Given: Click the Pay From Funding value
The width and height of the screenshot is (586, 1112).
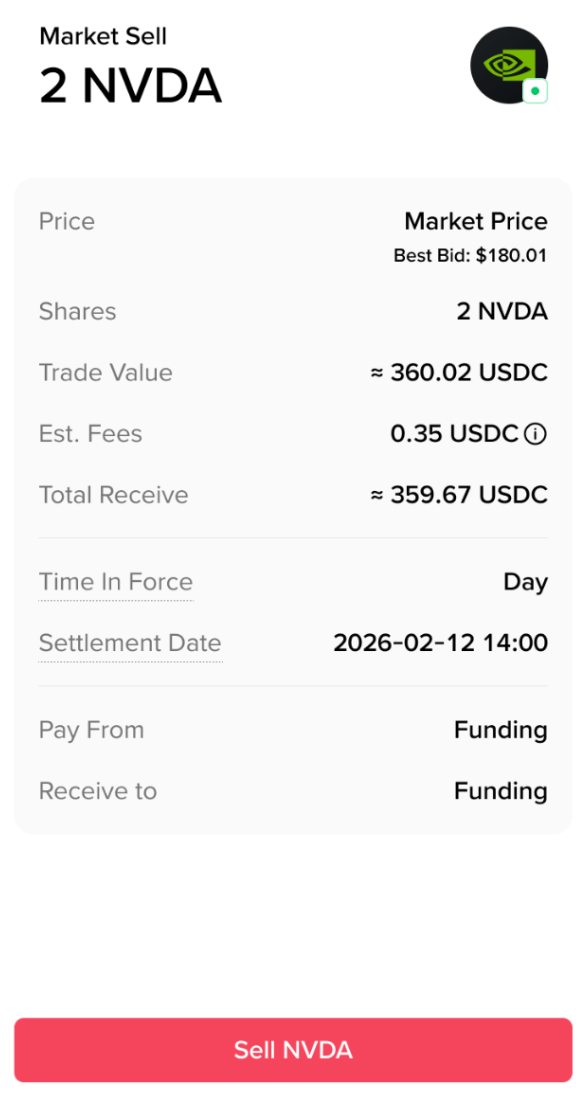Looking at the screenshot, I should 501,730.
